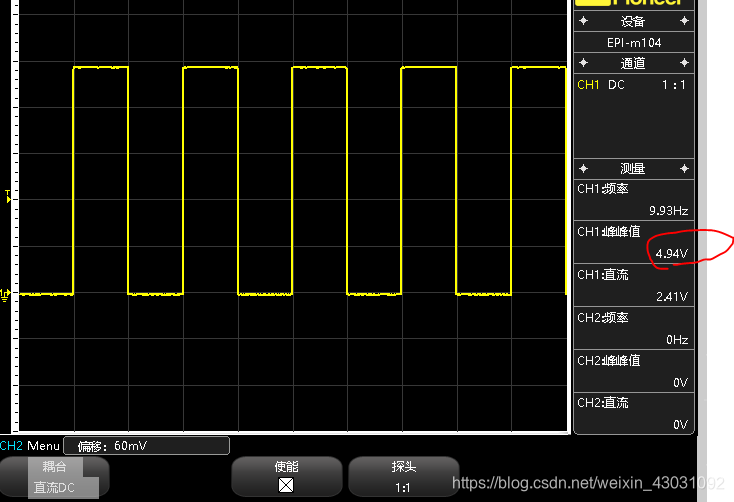Select the CH2 Menu label
This screenshot has width=734, height=502.
30,446
